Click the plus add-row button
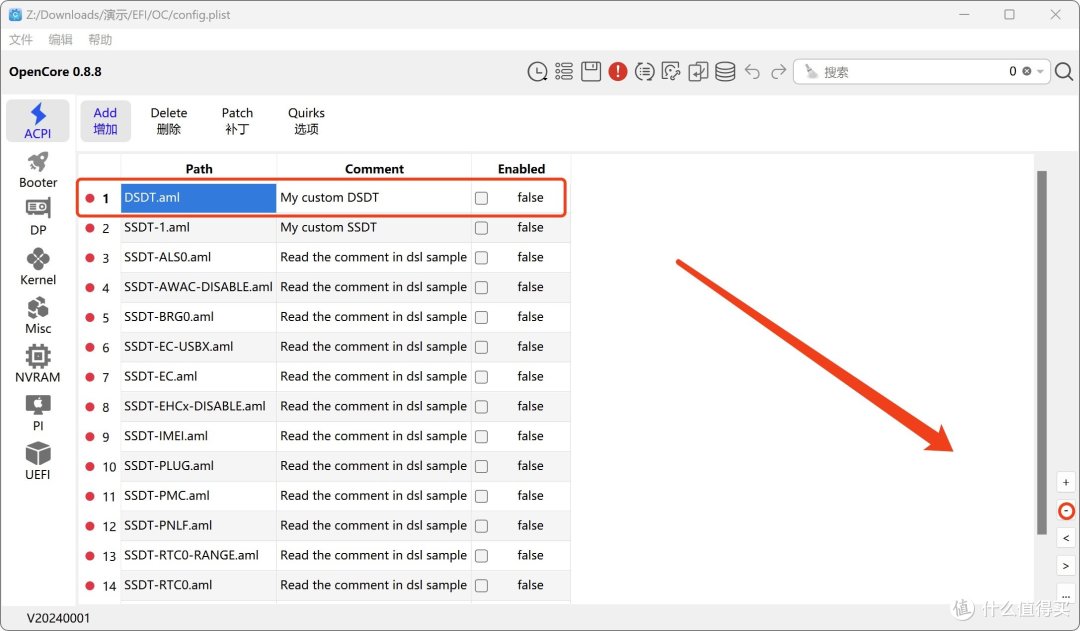The width and height of the screenshot is (1080, 631). 1066,482
